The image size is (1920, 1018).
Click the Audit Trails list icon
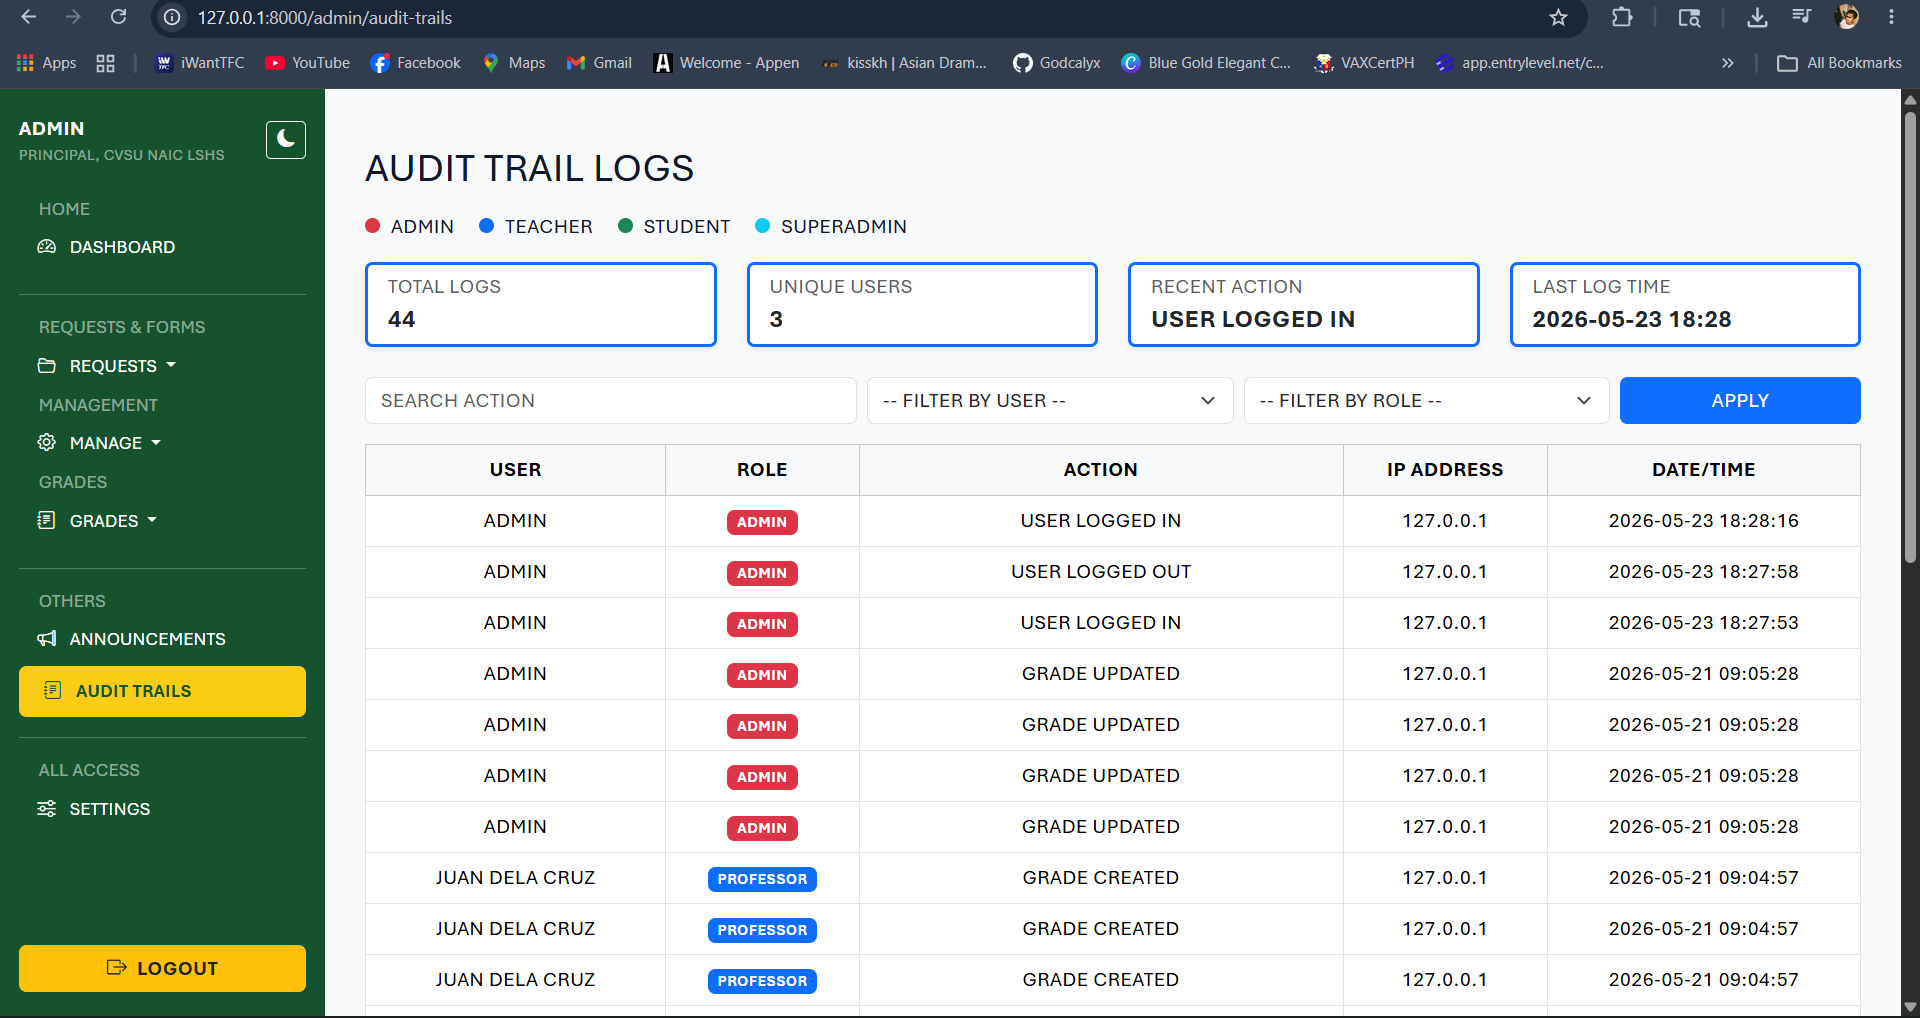coord(53,691)
